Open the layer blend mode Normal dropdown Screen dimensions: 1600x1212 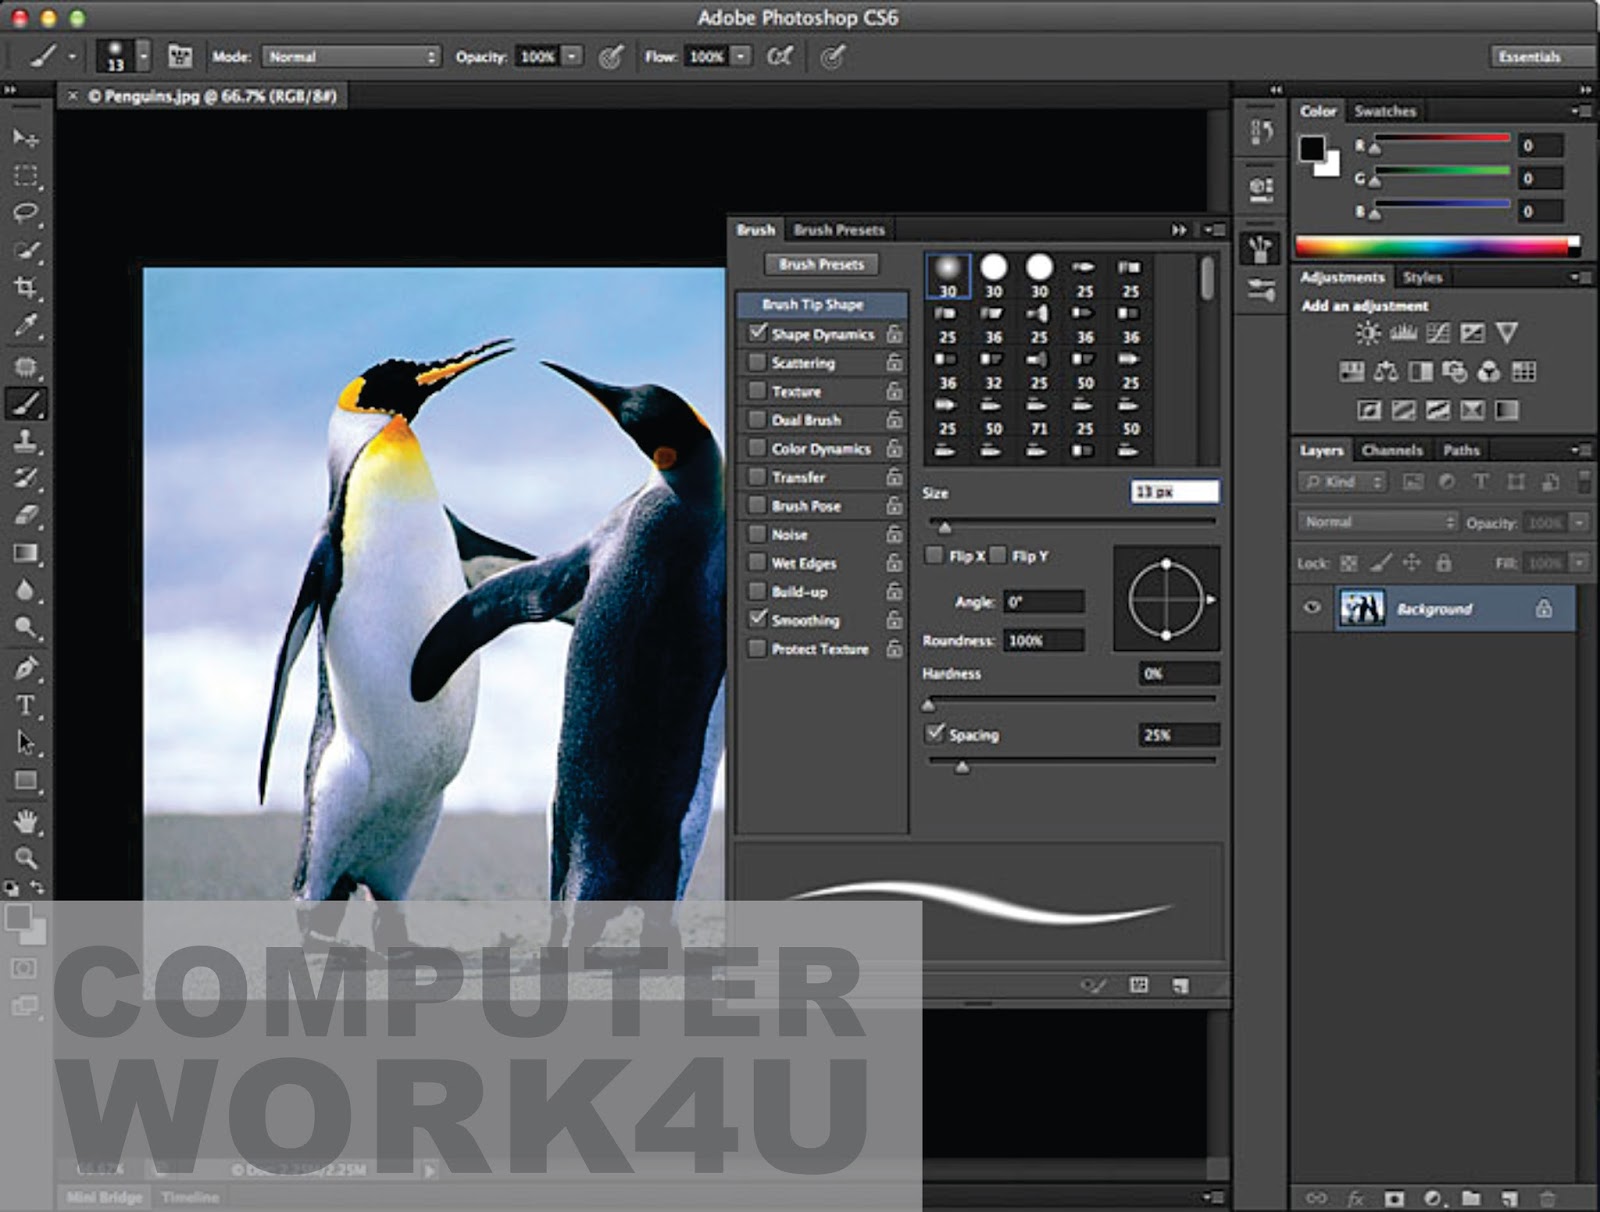tap(1379, 522)
